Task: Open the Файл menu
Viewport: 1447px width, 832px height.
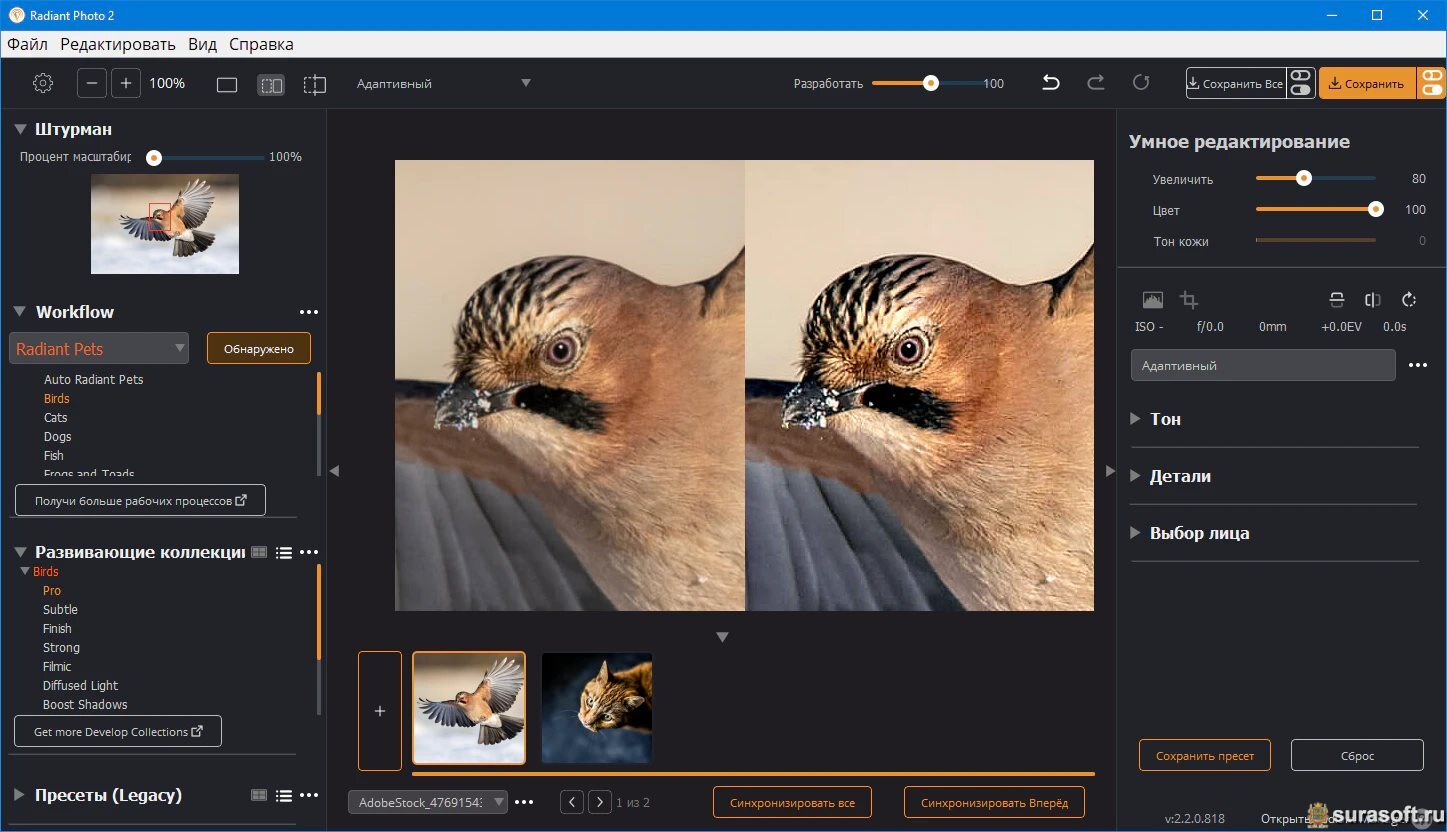Action: coord(27,44)
